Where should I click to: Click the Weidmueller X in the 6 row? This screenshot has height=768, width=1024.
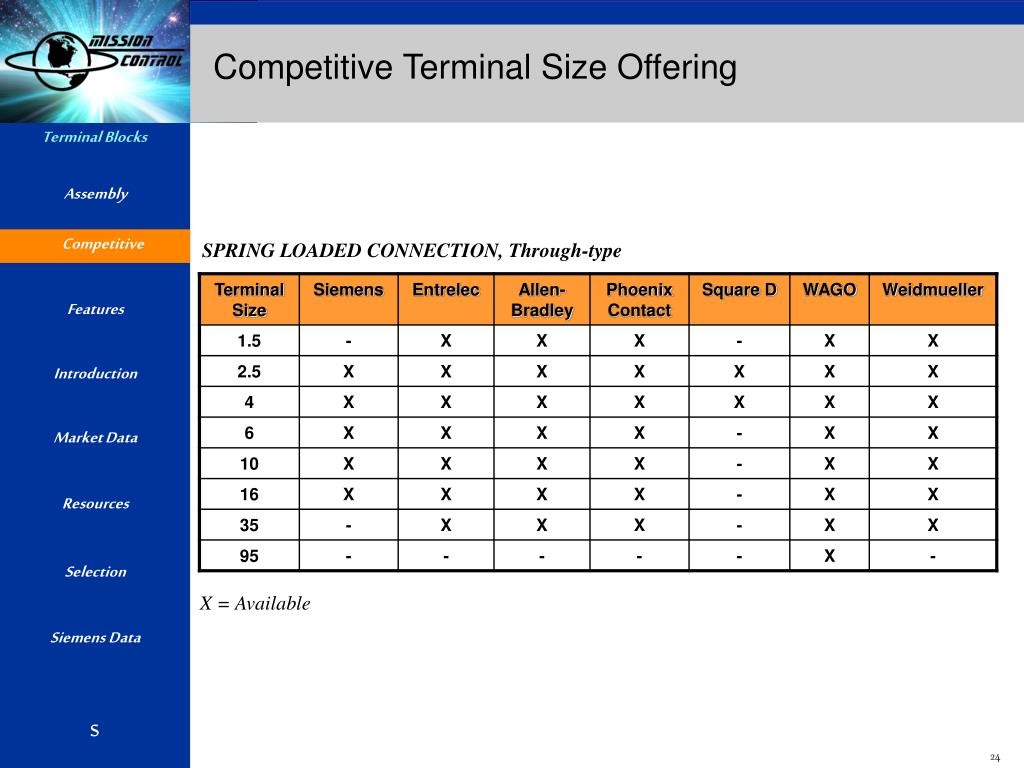point(933,433)
